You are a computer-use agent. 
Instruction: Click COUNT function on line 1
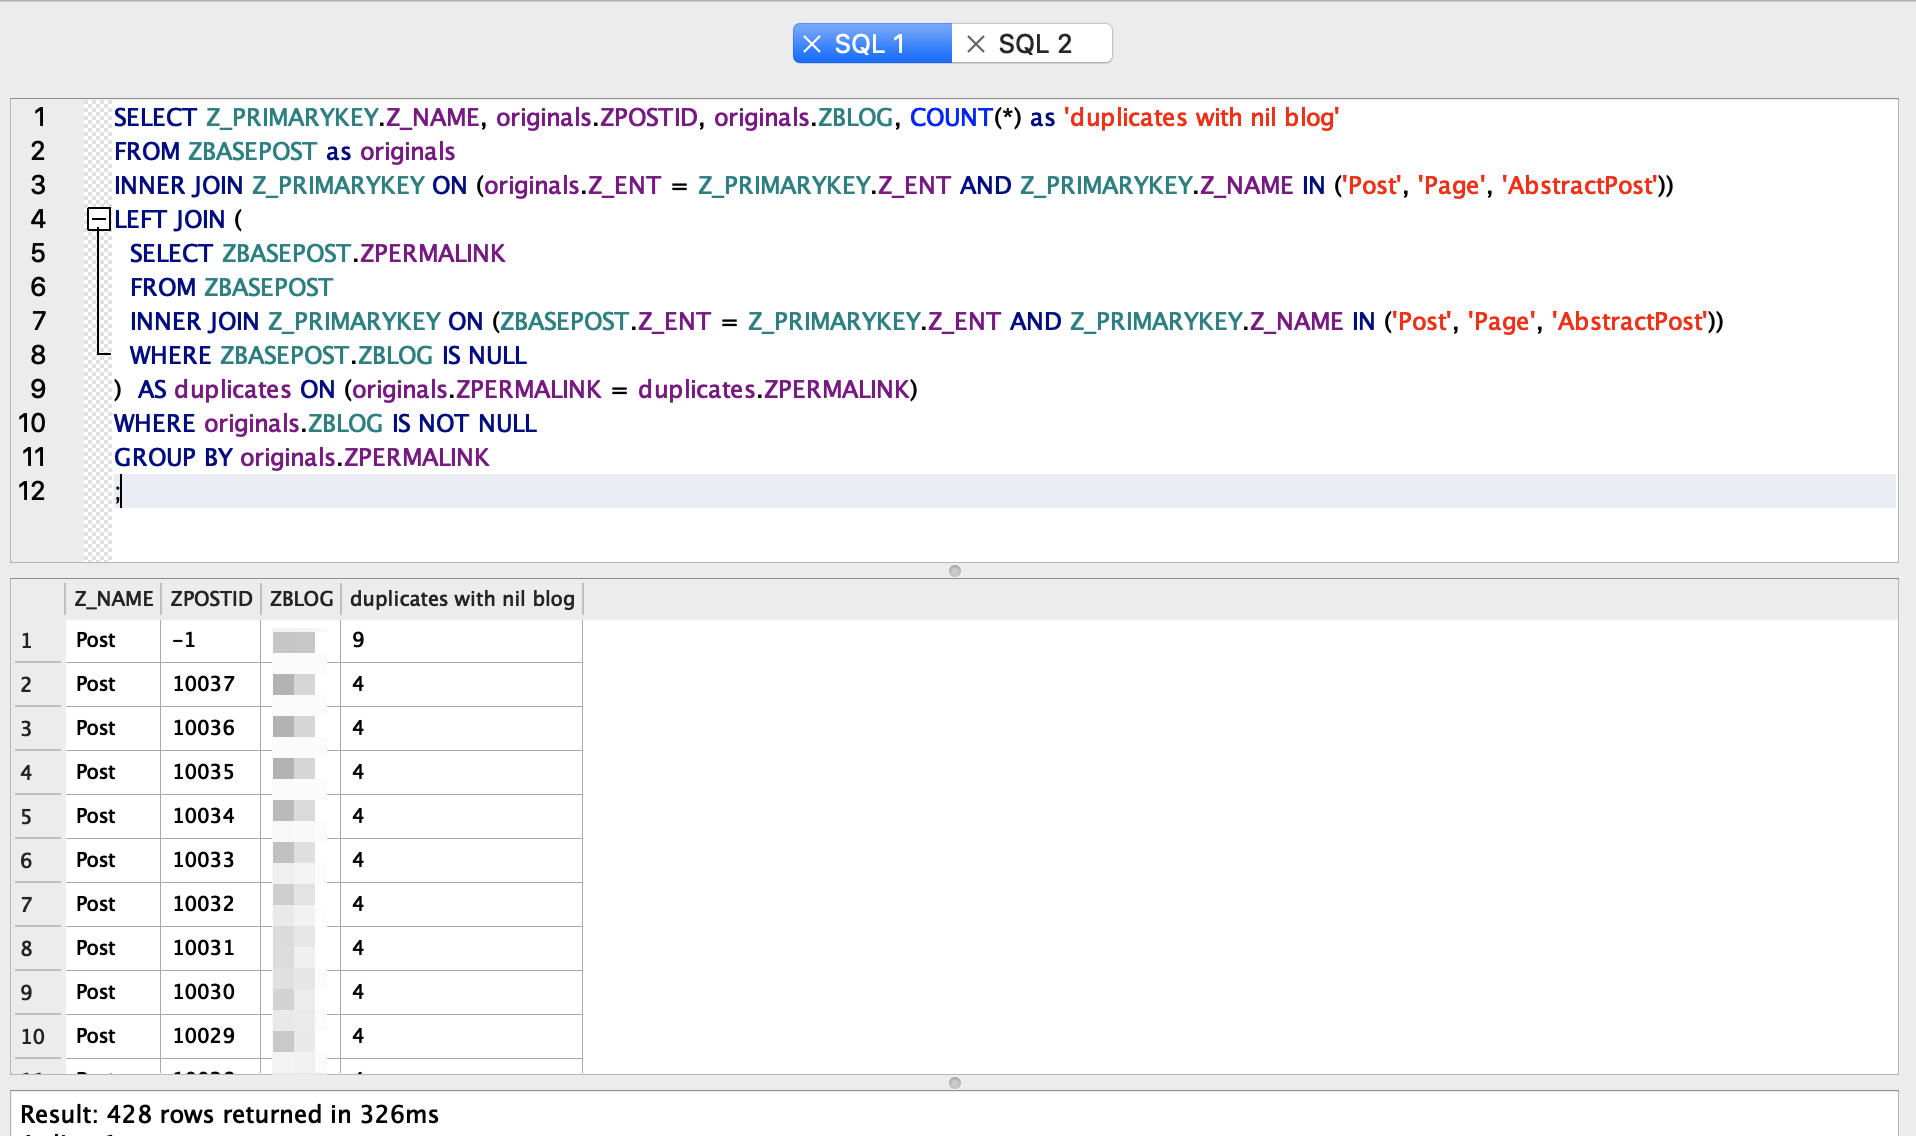(x=951, y=117)
